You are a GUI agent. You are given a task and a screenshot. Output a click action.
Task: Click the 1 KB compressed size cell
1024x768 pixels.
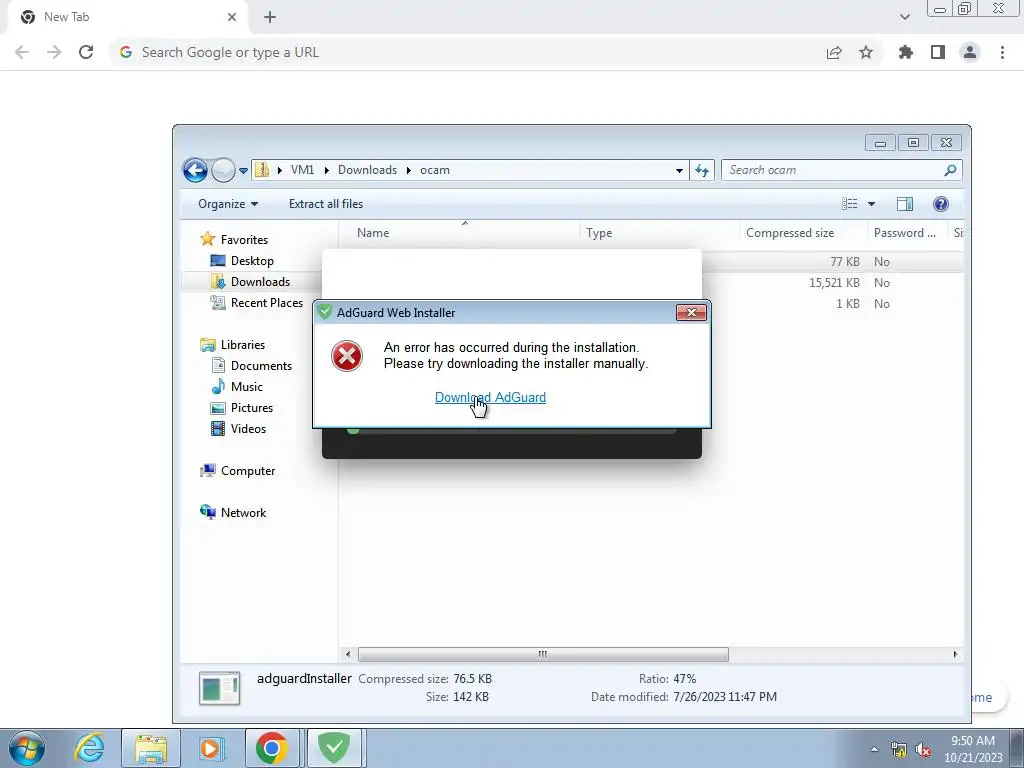848,304
